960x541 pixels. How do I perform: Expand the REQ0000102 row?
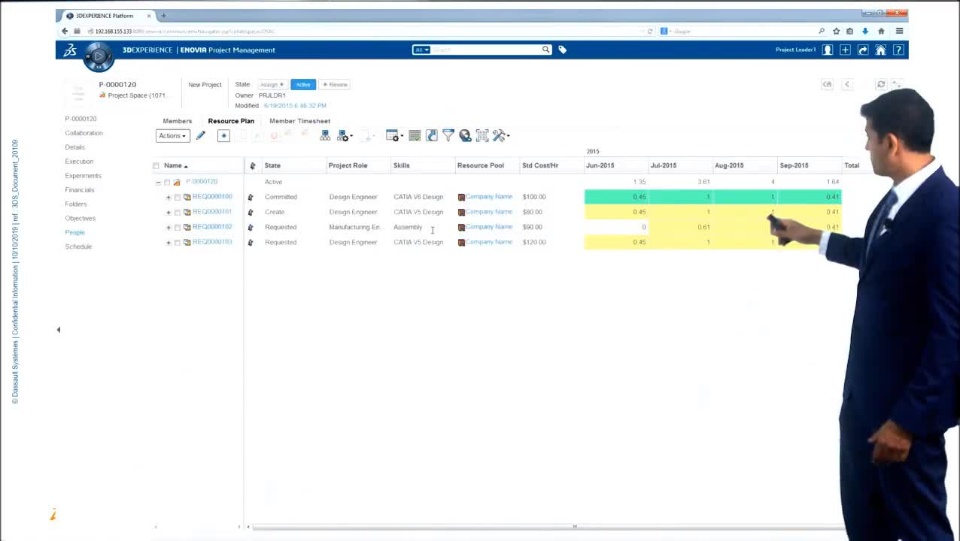point(168,228)
